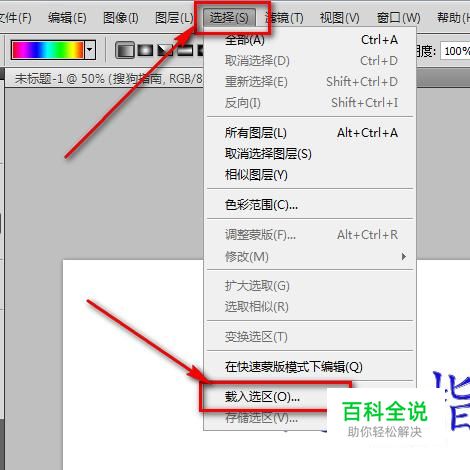Select the reflected gradient icon
470x470 pixels.
pyautogui.click(x=185, y=50)
